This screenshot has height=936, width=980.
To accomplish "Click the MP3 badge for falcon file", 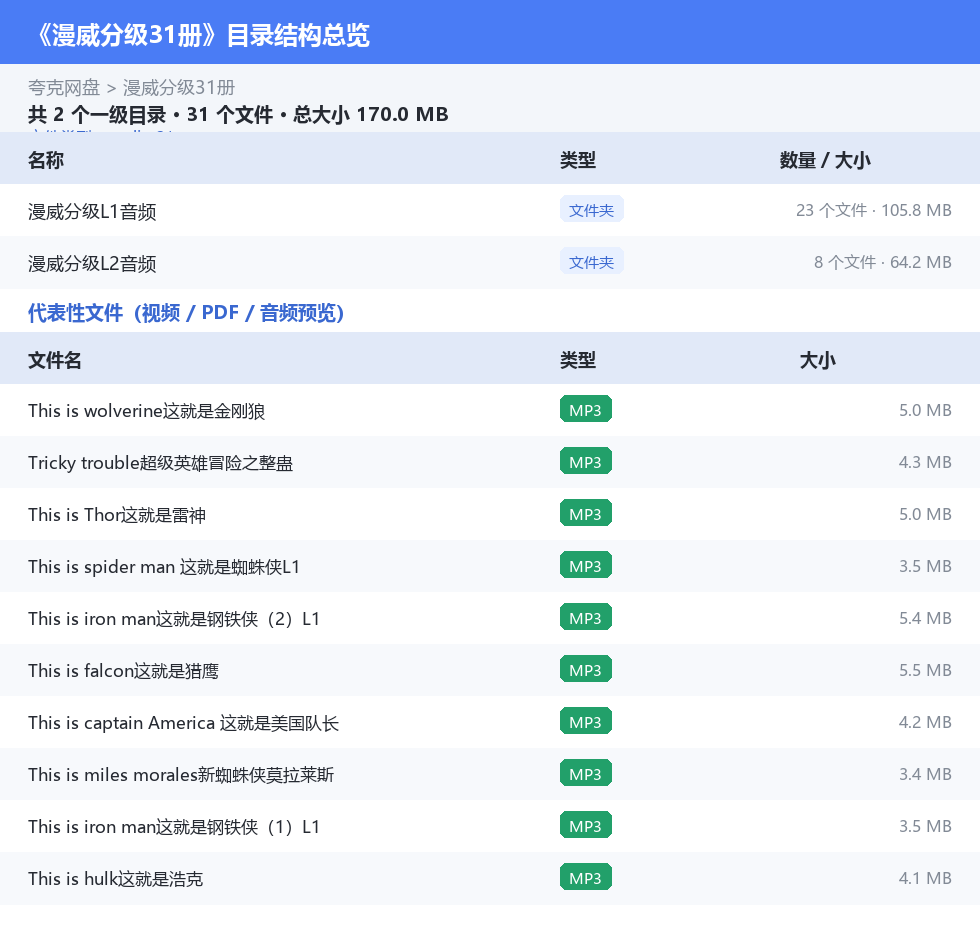I will 586,669.
